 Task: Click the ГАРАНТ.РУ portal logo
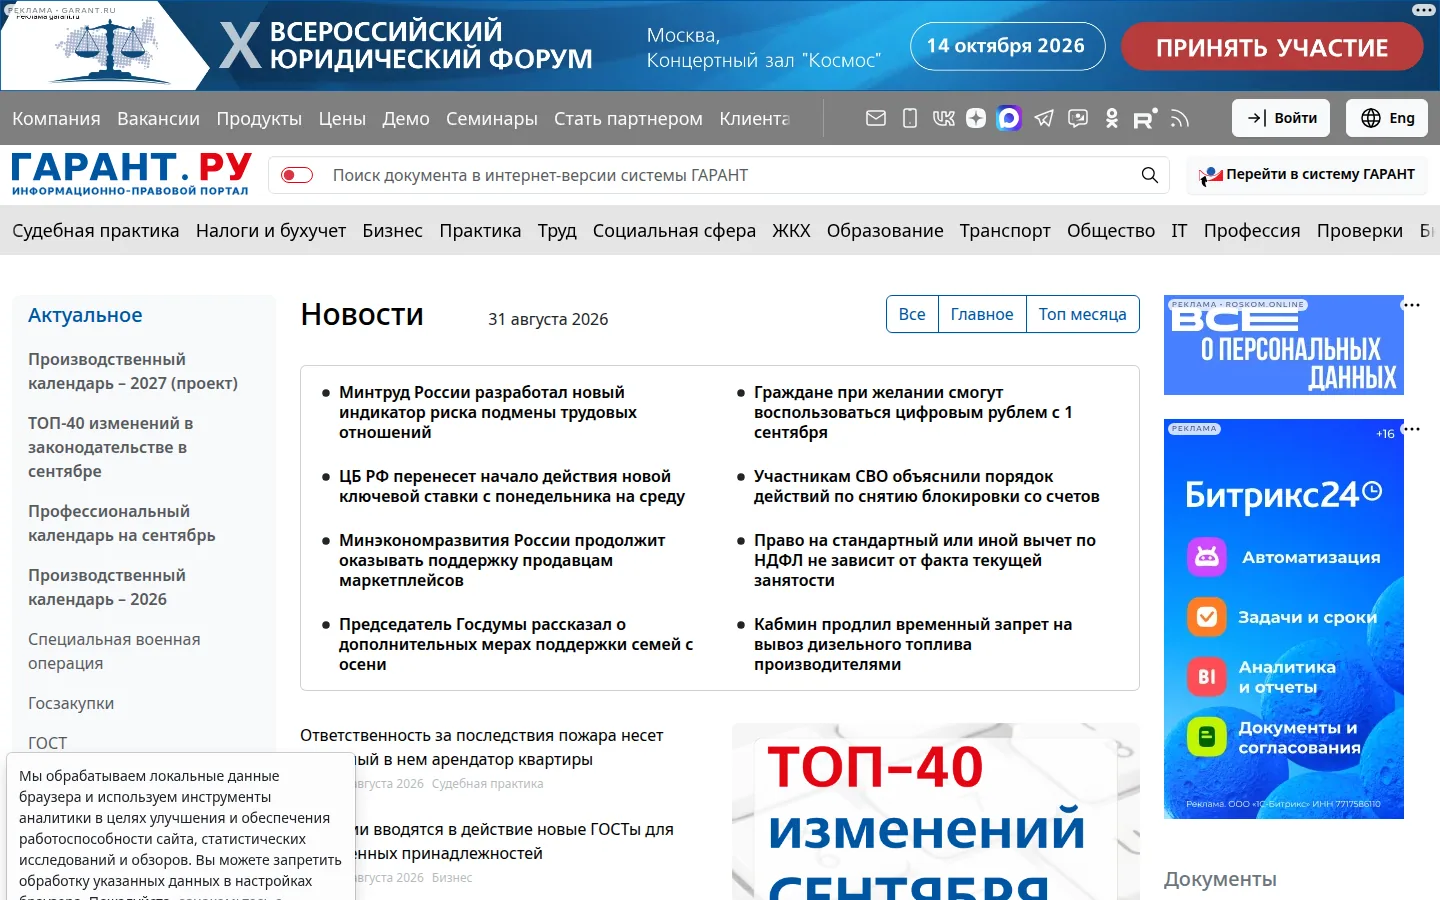(131, 174)
